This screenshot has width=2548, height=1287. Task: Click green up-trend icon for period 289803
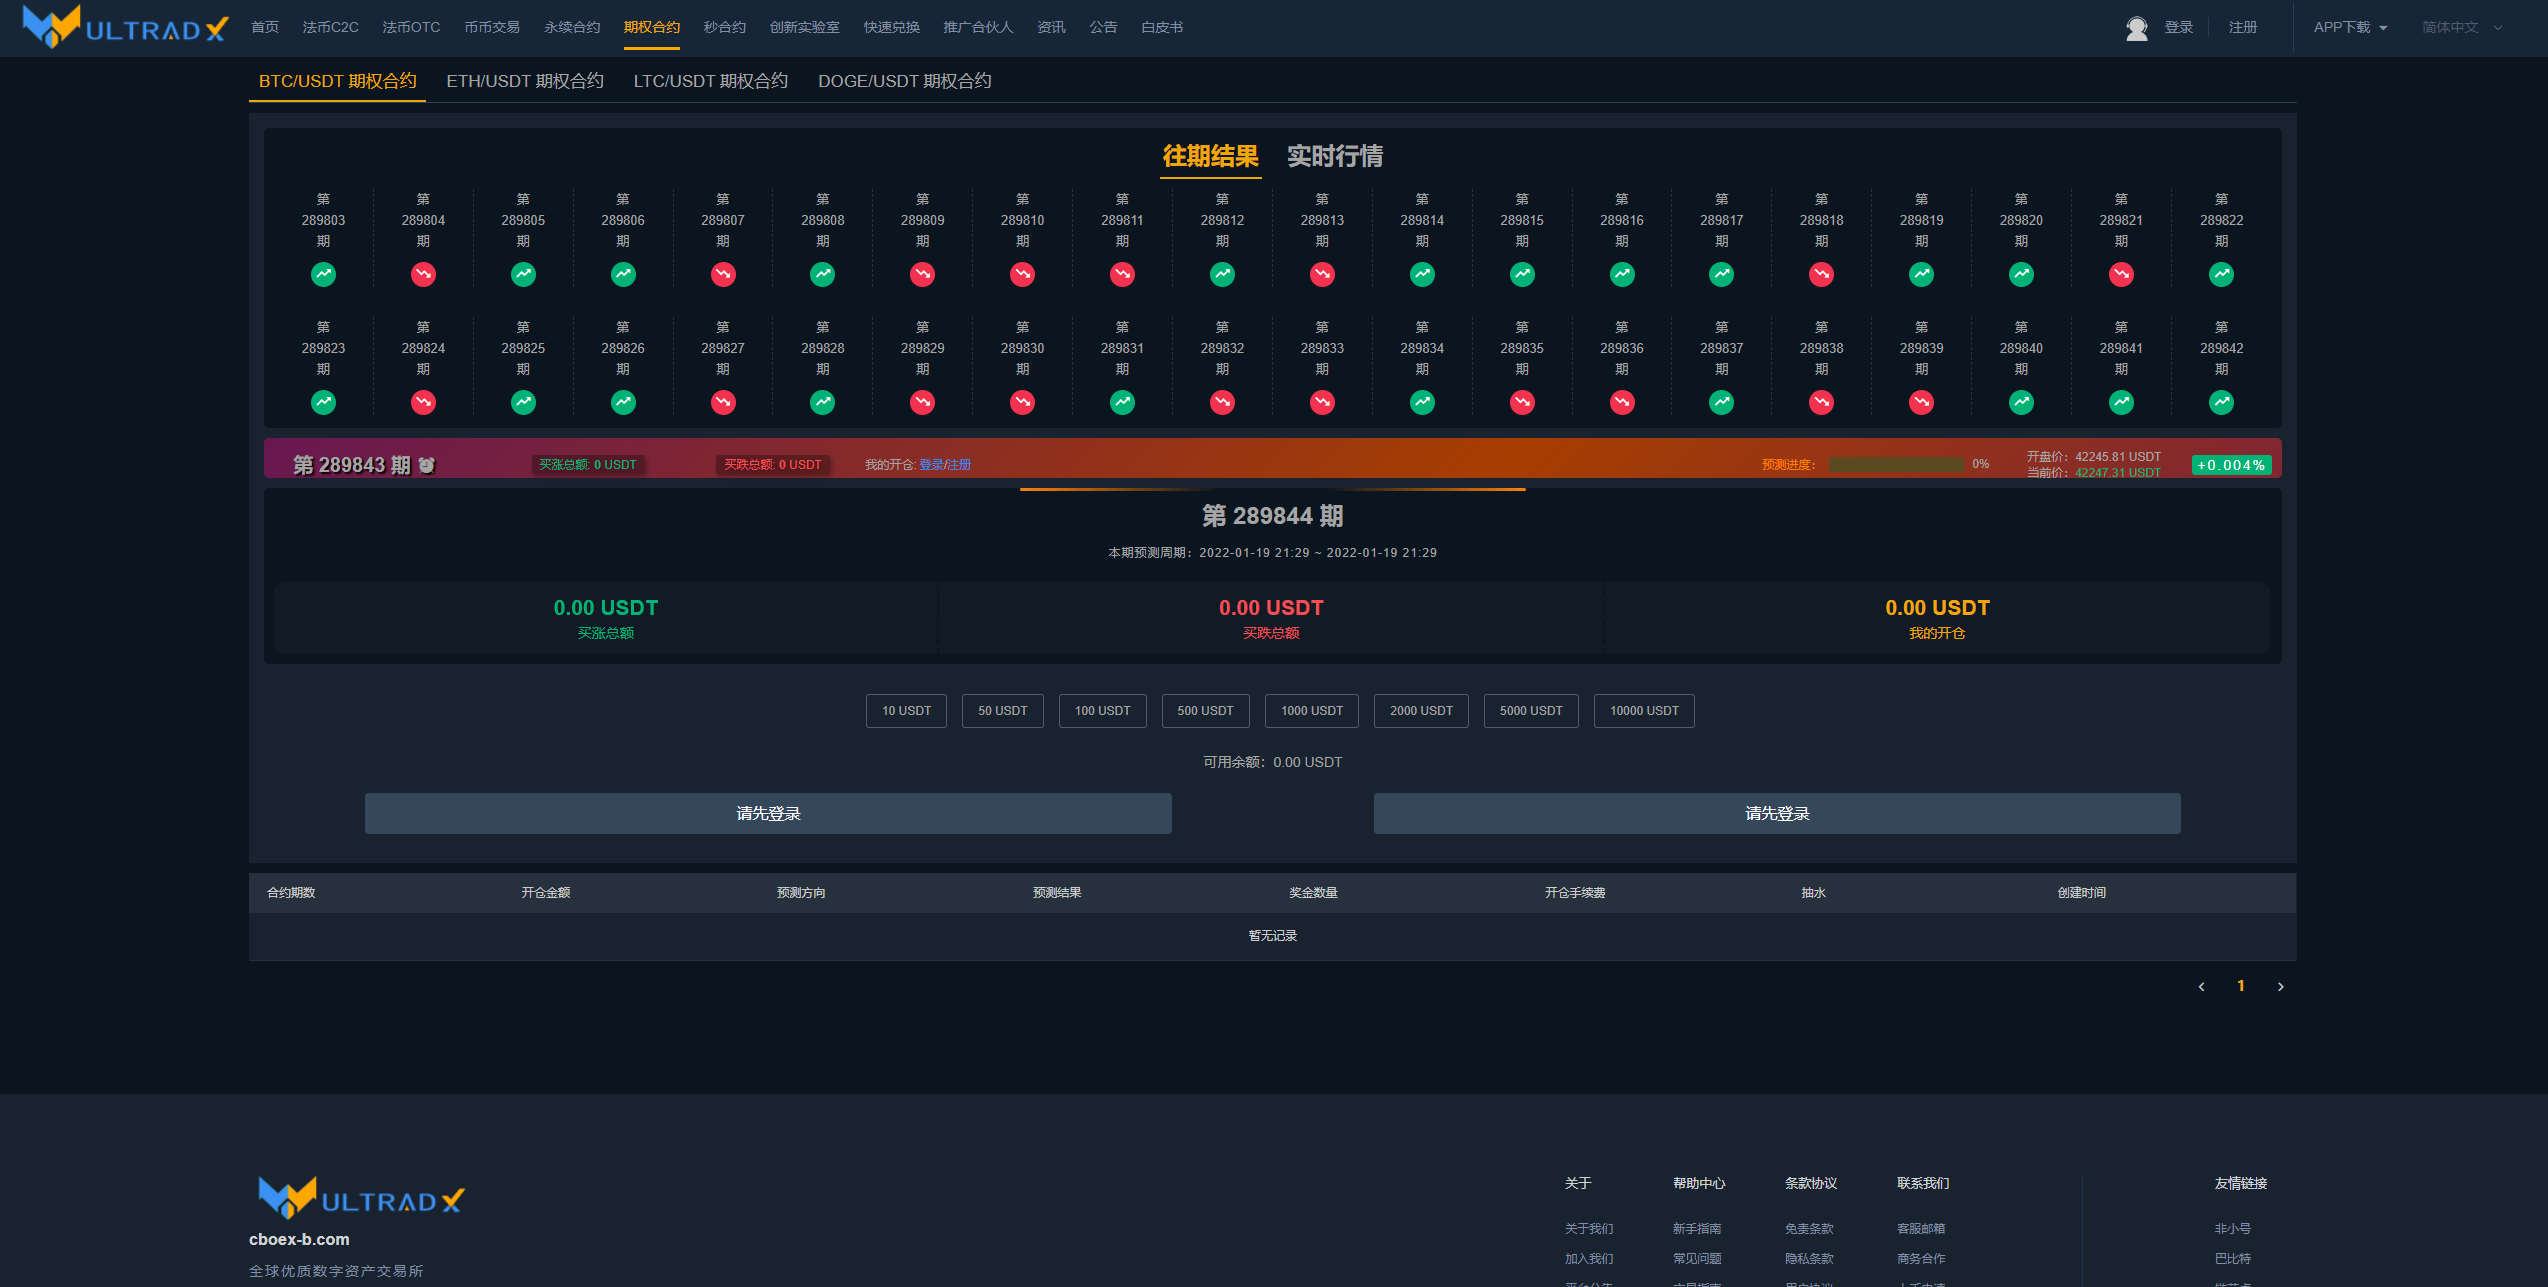(323, 274)
